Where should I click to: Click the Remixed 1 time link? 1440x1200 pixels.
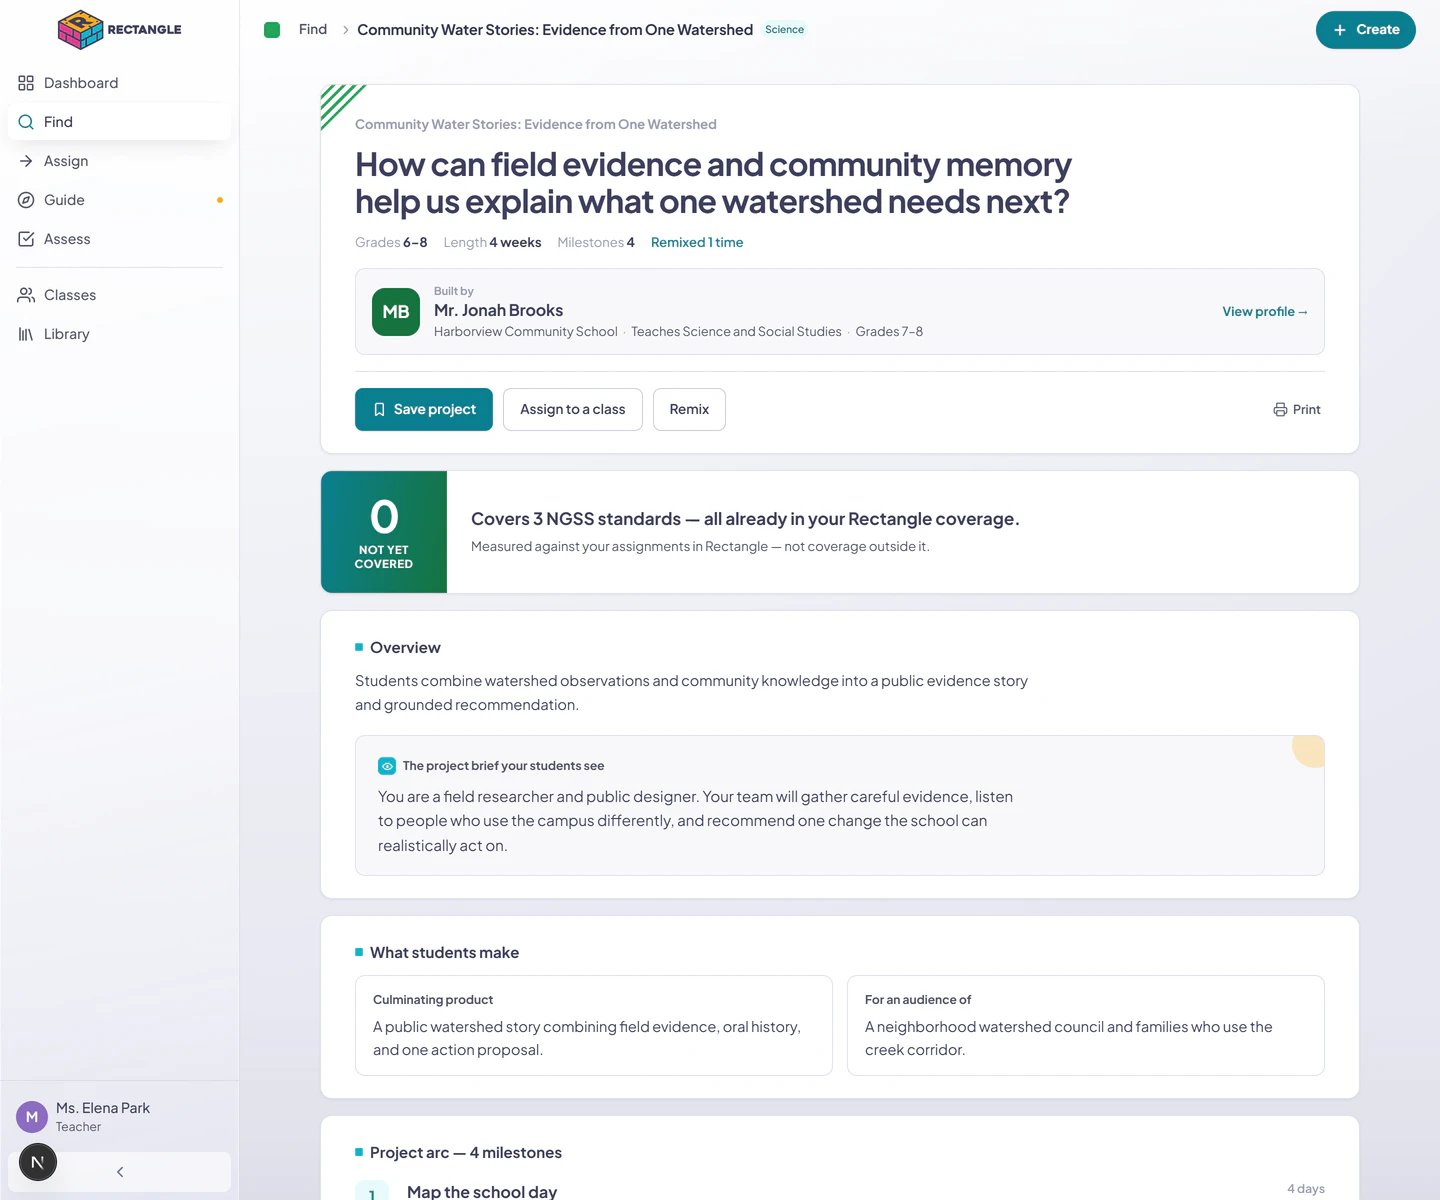tap(697, 243)
